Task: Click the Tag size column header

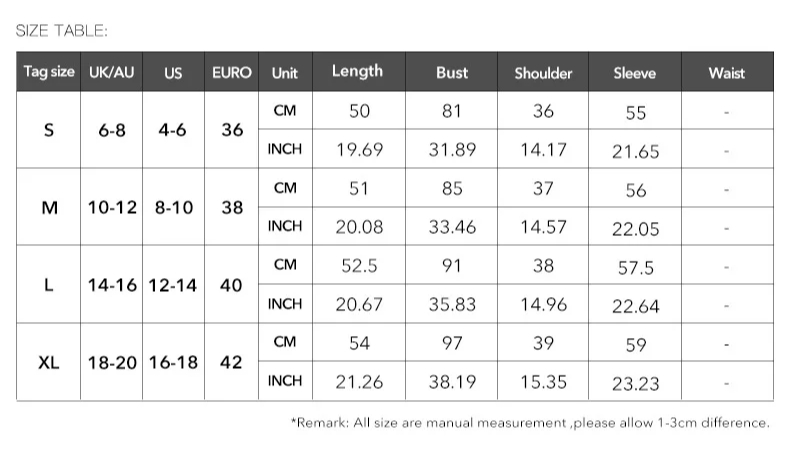Action: coord(49,72)
